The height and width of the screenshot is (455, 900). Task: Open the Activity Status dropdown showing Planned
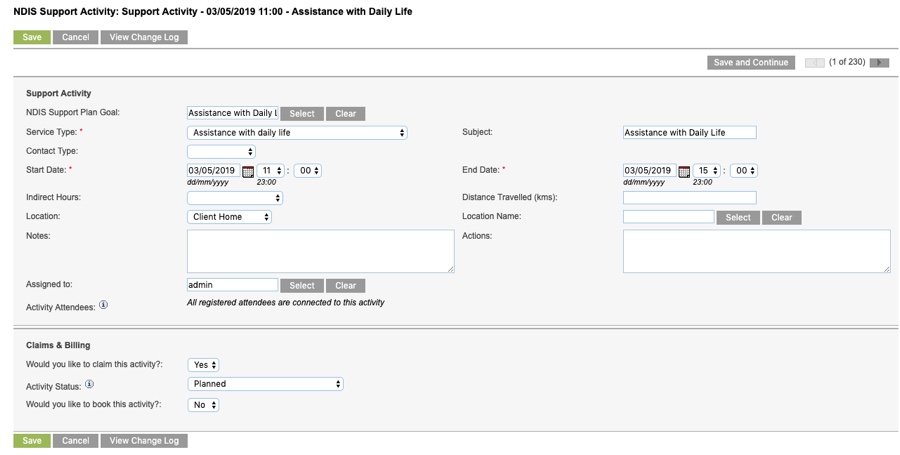(x=265, y=384)
